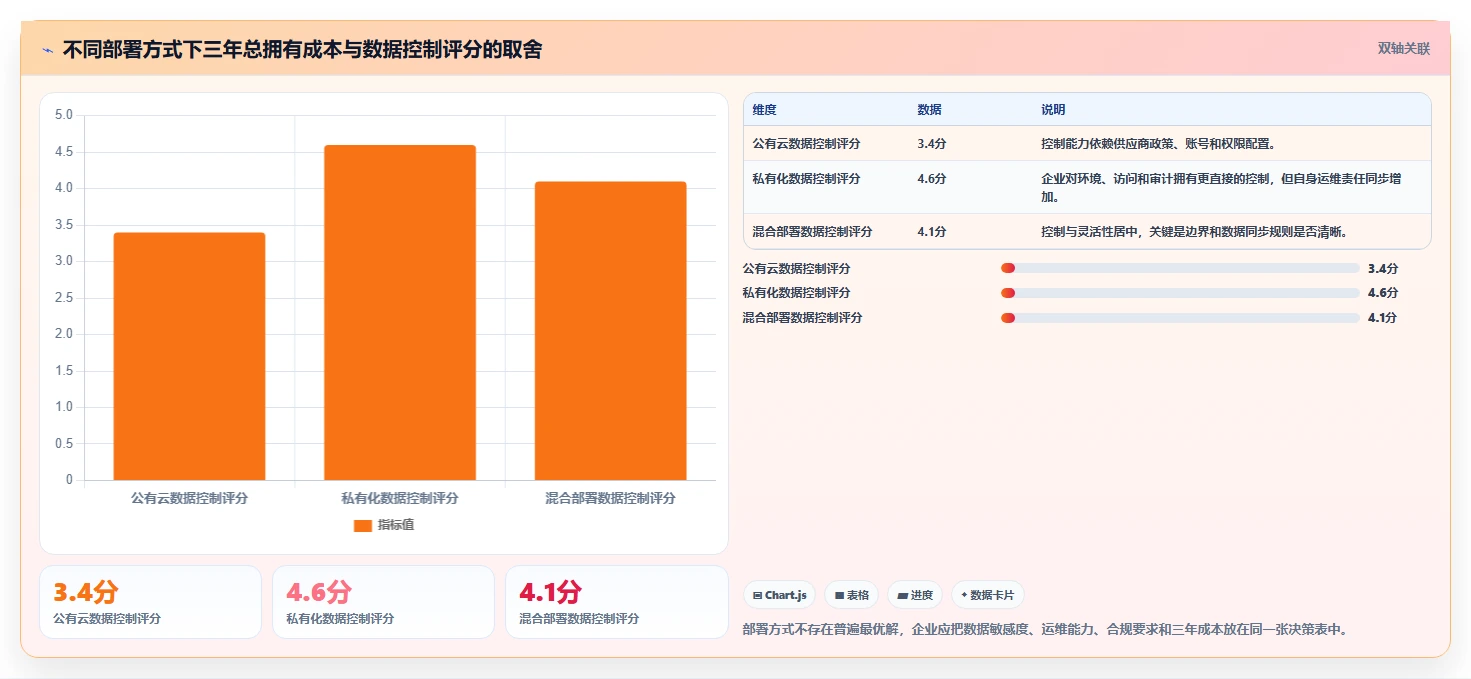
Task: Click the 私有化数据控制评分 progress bar
Action: [1180, 292]
